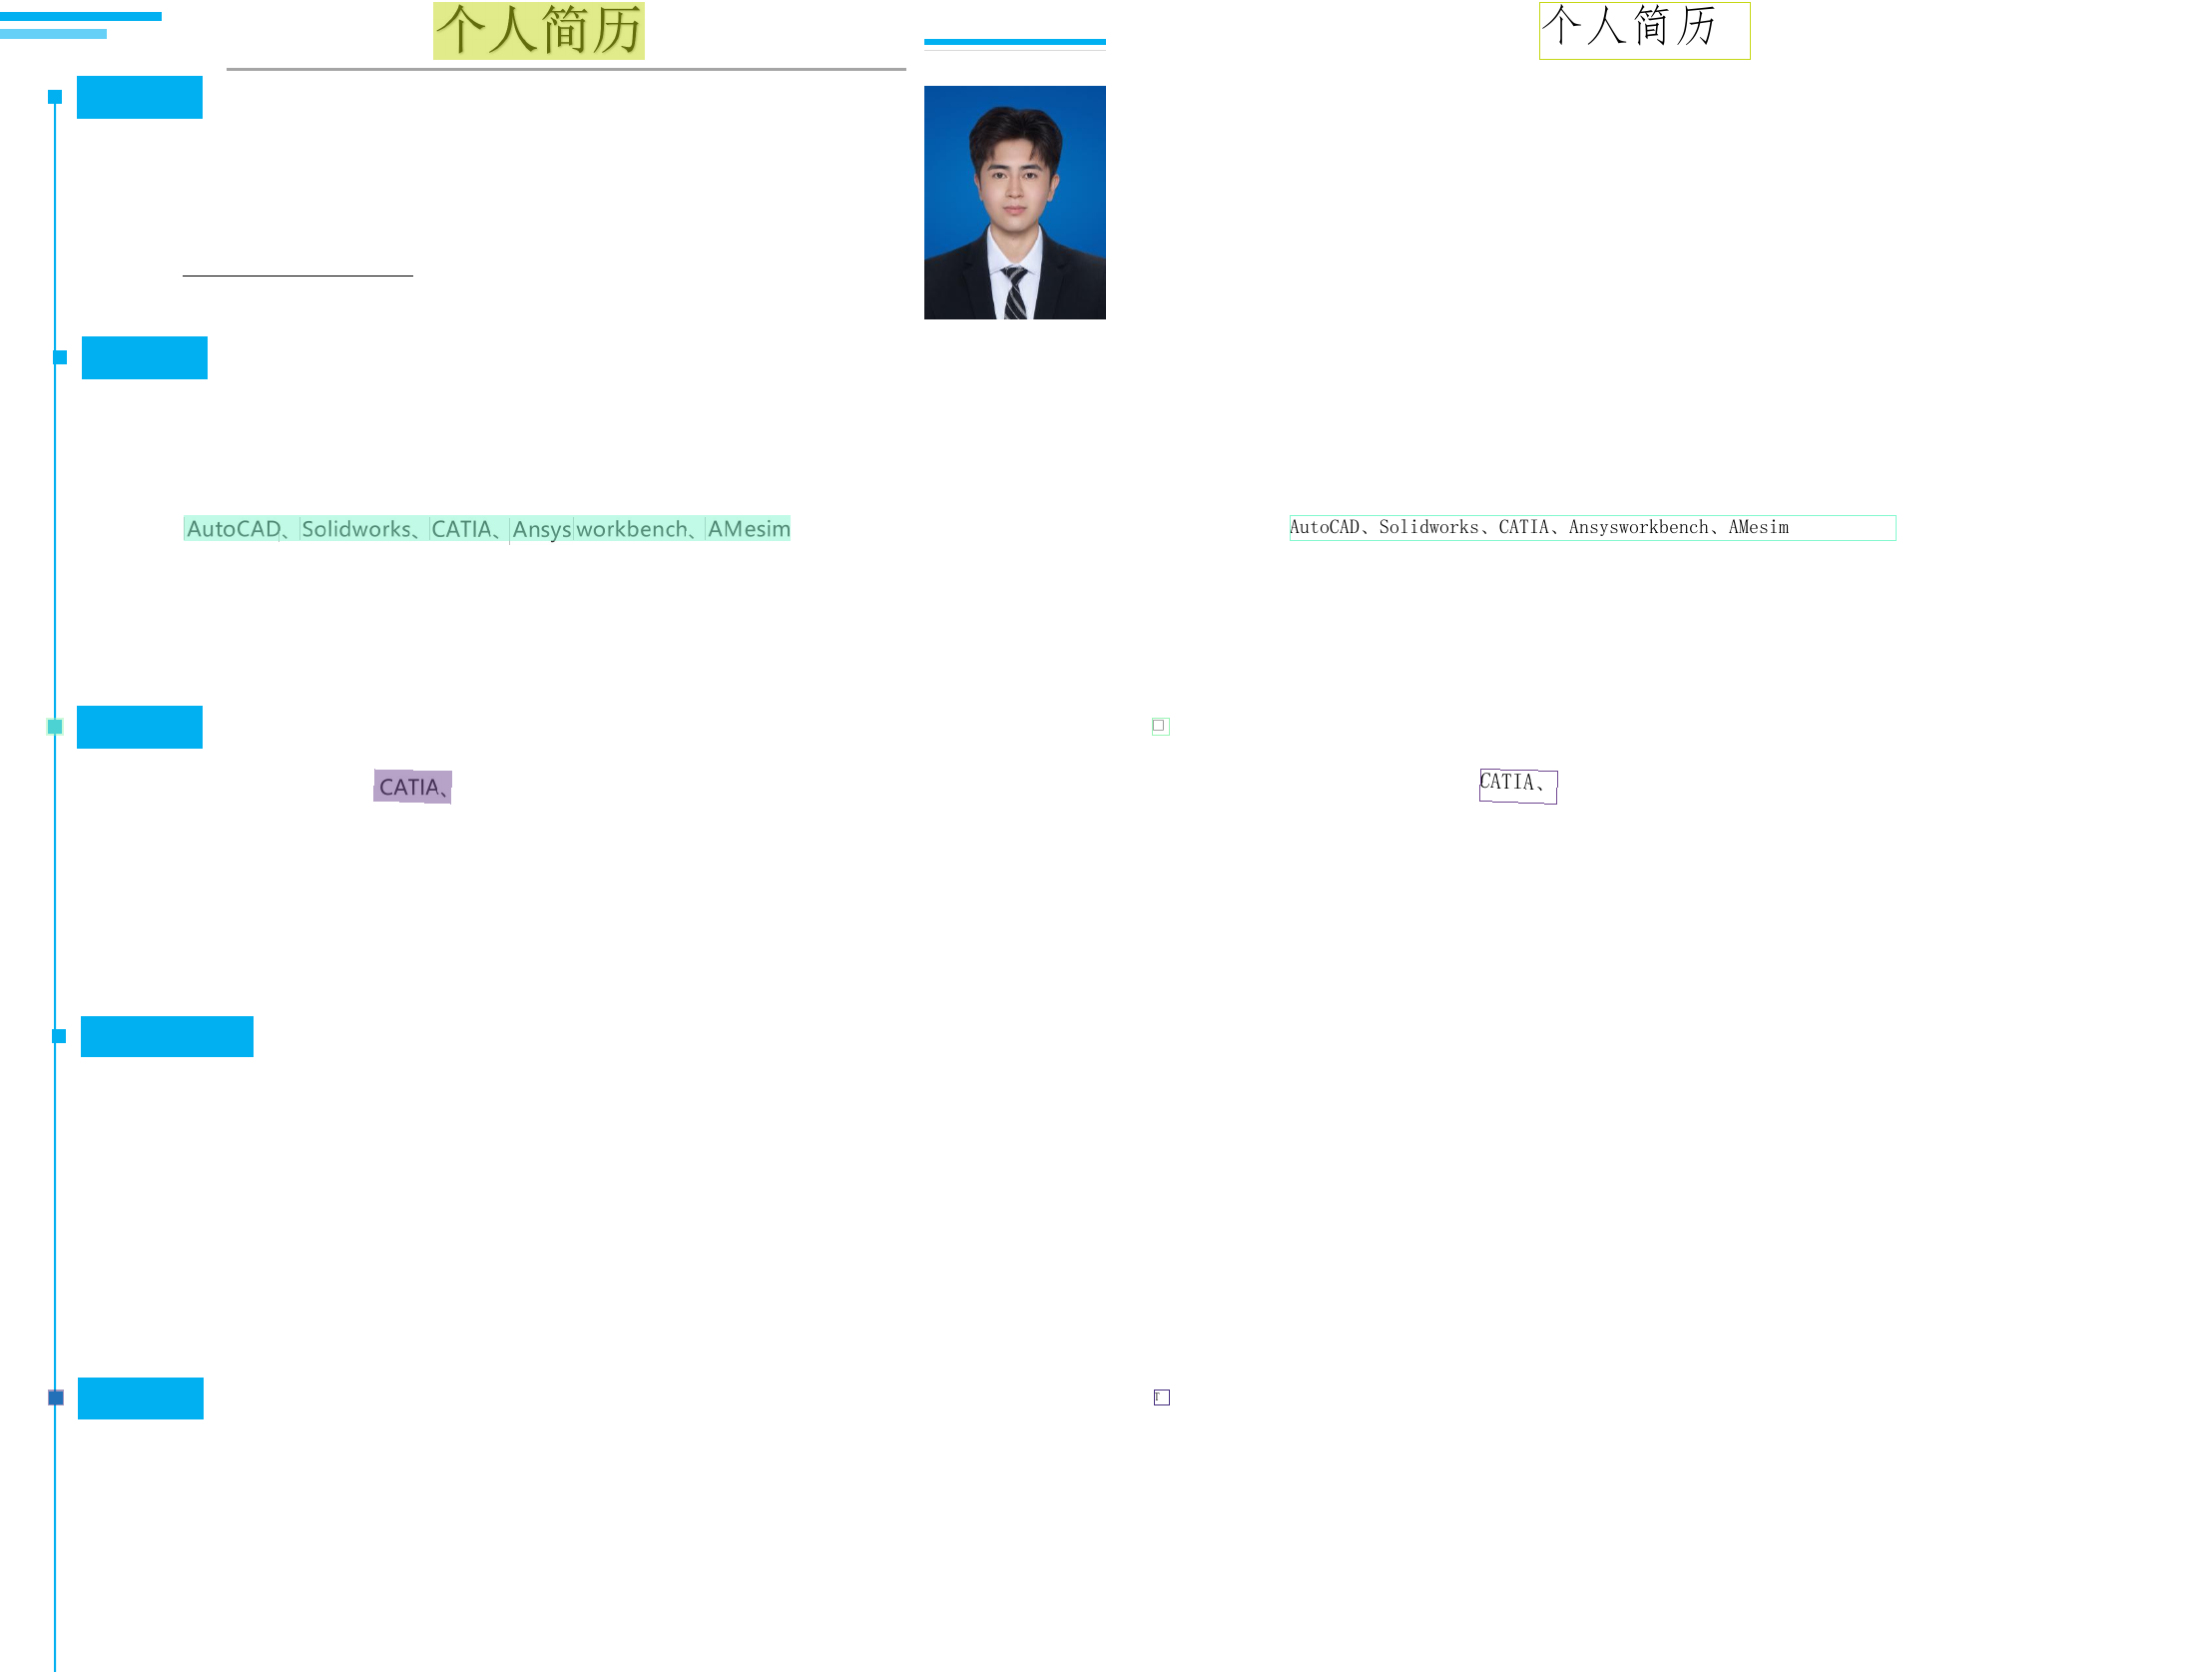Screen dimensions: 2212x1672
Task: Click AutoCAD in the green highlighted list
Action: [x=234, y=529]
